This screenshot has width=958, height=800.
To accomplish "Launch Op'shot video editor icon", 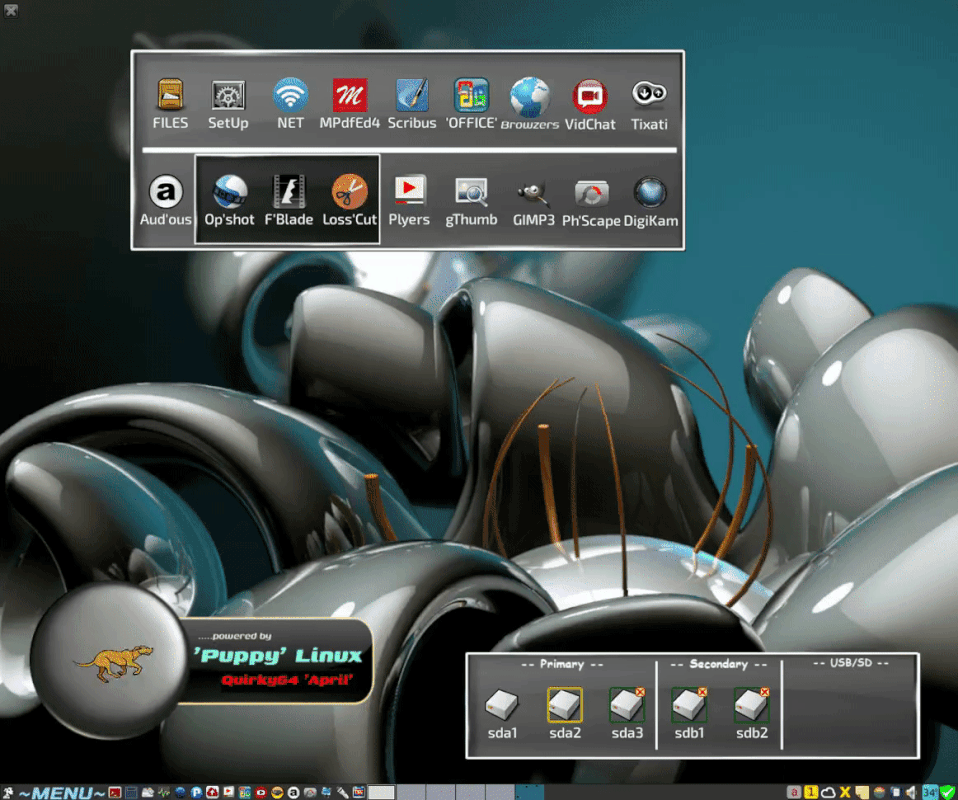I will click(230, 192).
